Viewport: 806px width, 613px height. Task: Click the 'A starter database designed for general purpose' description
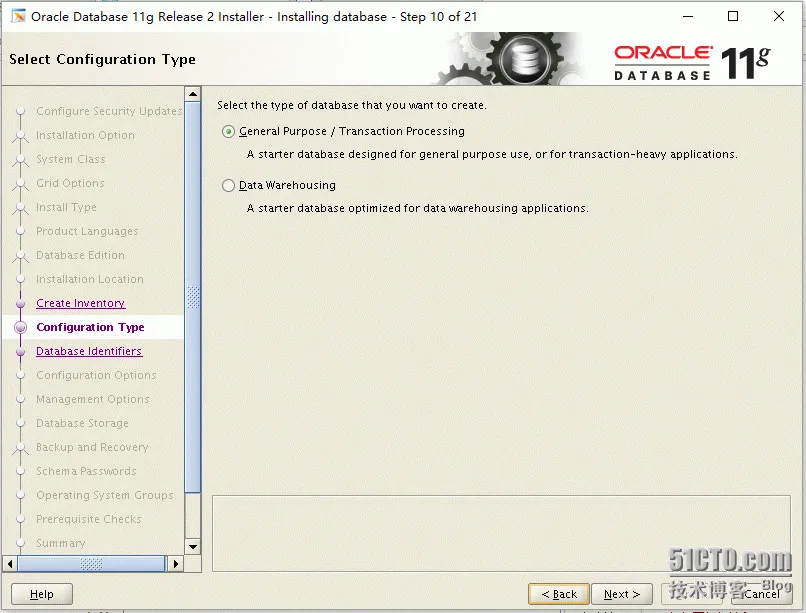point(492,154)
